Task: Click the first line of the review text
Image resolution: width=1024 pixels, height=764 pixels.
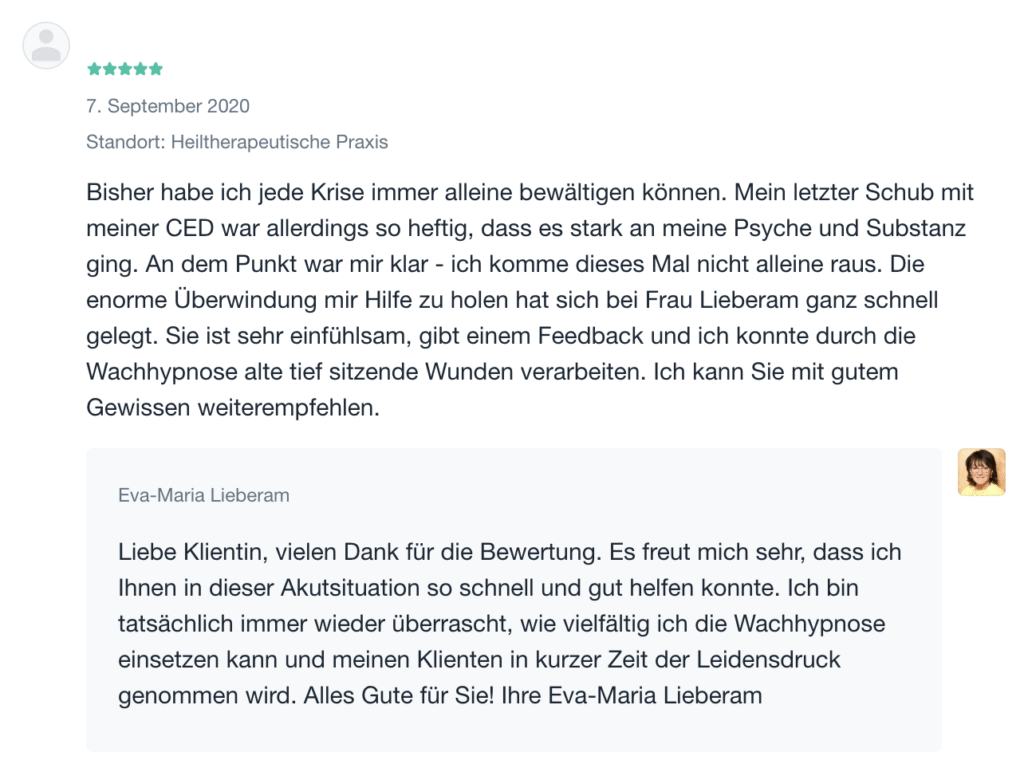Action: coord(530,192)
